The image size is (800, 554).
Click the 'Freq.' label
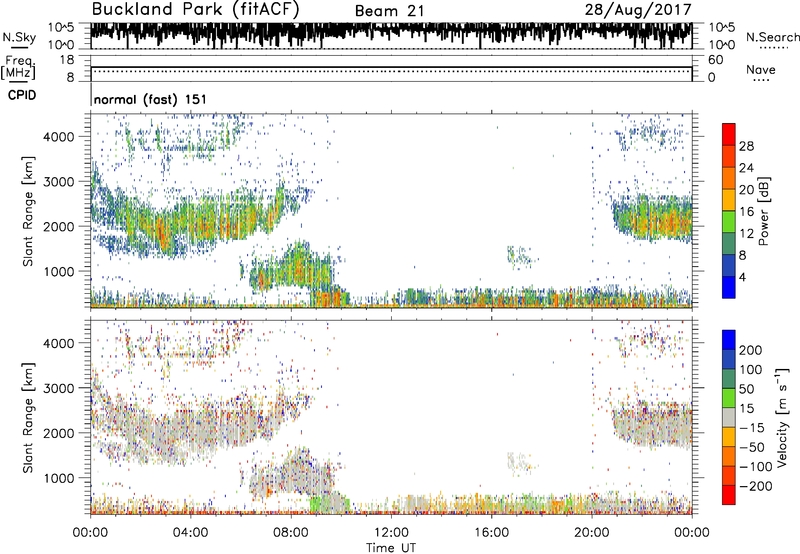coord(19,61)
